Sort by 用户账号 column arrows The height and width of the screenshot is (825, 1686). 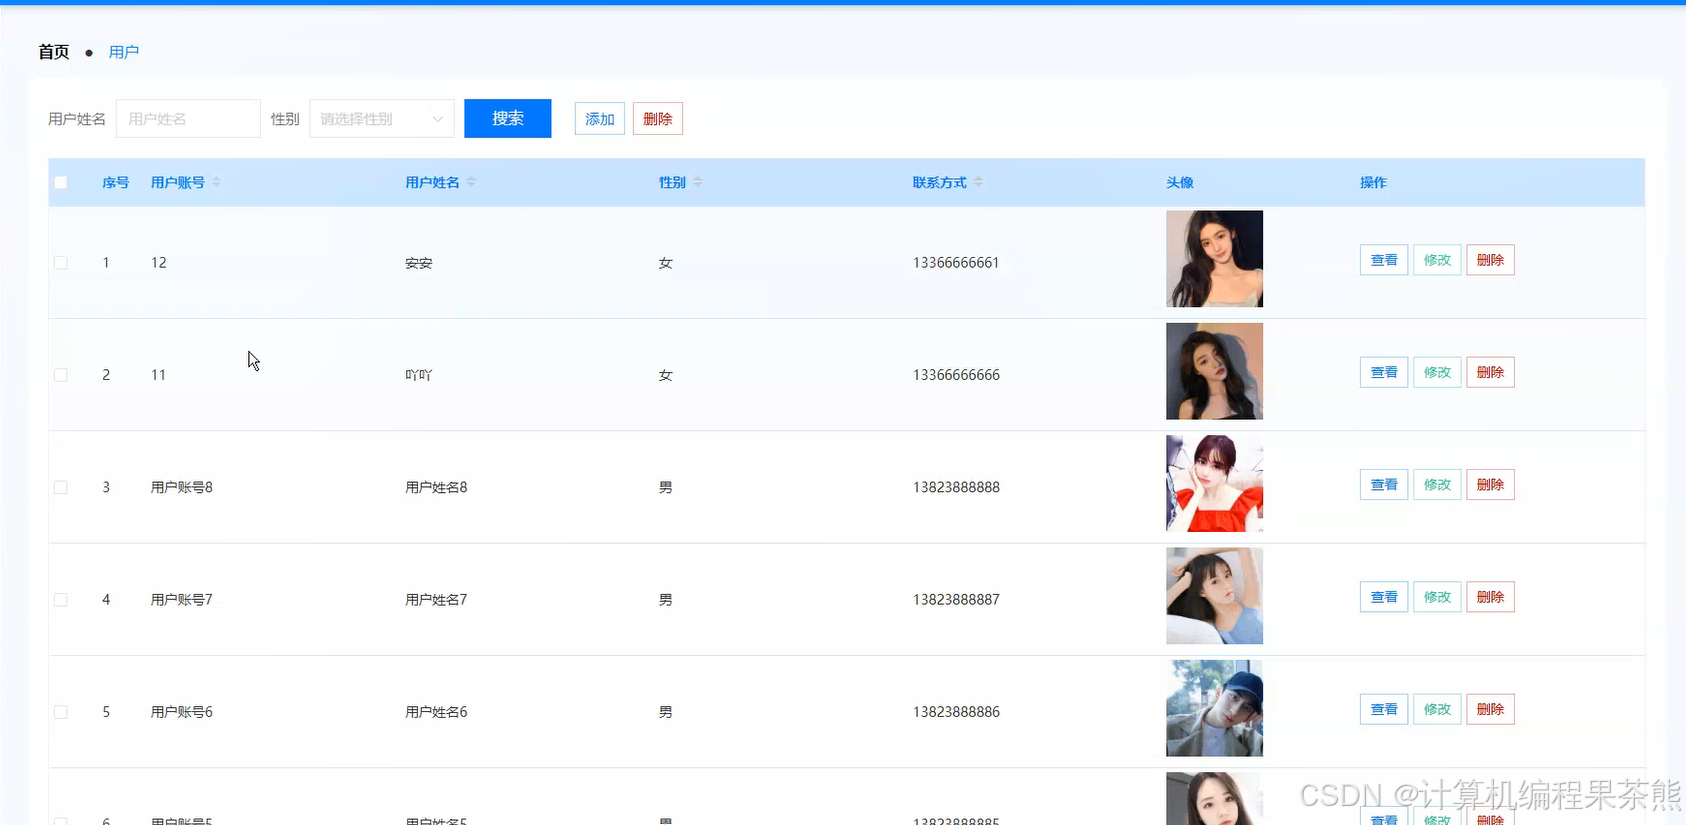pyautogui.click(x=216, y=182)
